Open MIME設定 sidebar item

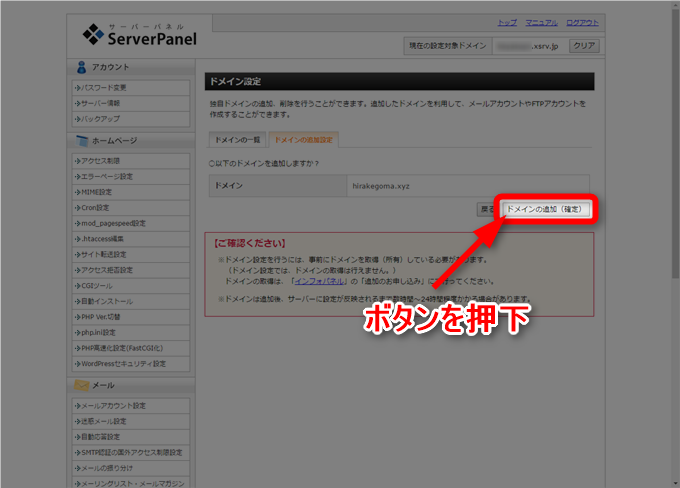[131, 192]
